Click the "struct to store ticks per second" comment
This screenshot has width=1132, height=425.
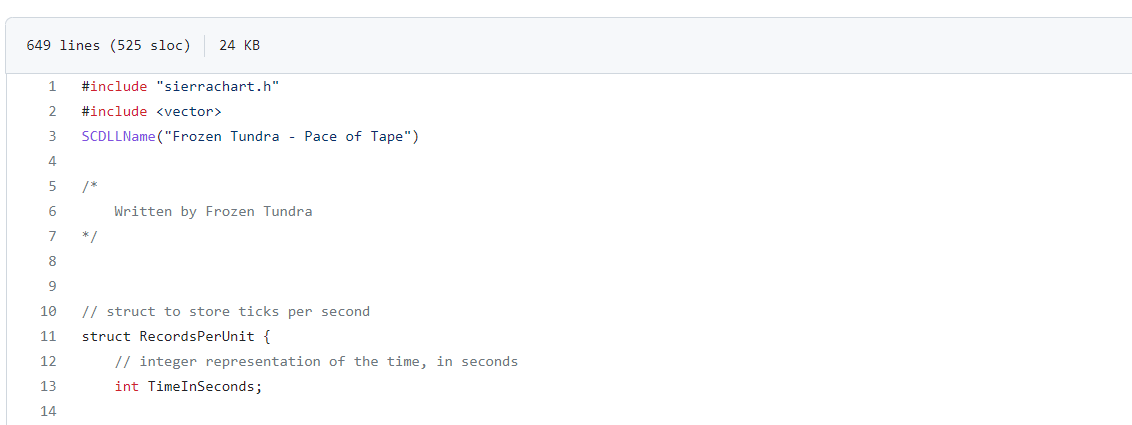coord(237,311)
